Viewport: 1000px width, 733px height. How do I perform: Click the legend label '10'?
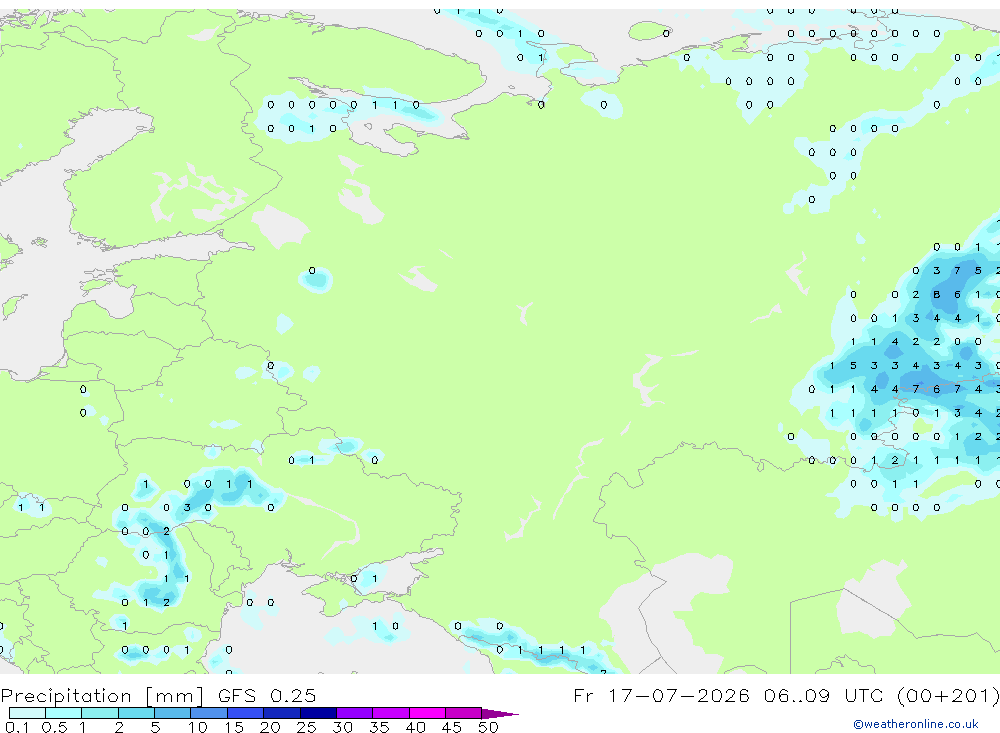[198, 727]
